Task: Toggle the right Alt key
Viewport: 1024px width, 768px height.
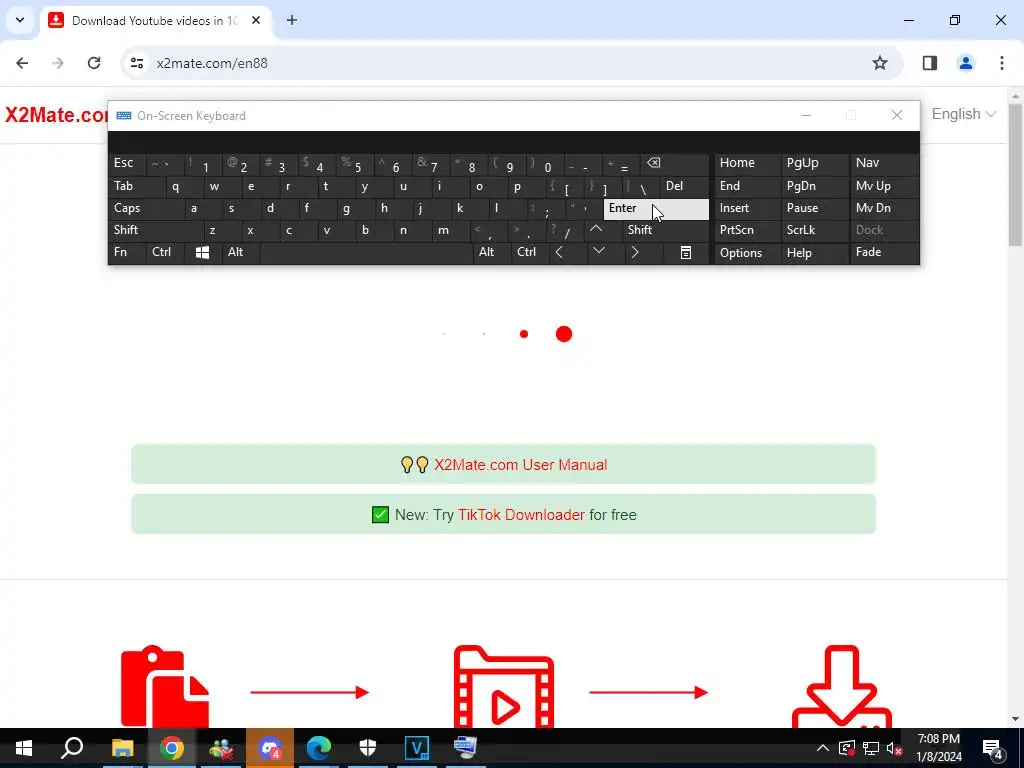Action: (x=491, y=252)
